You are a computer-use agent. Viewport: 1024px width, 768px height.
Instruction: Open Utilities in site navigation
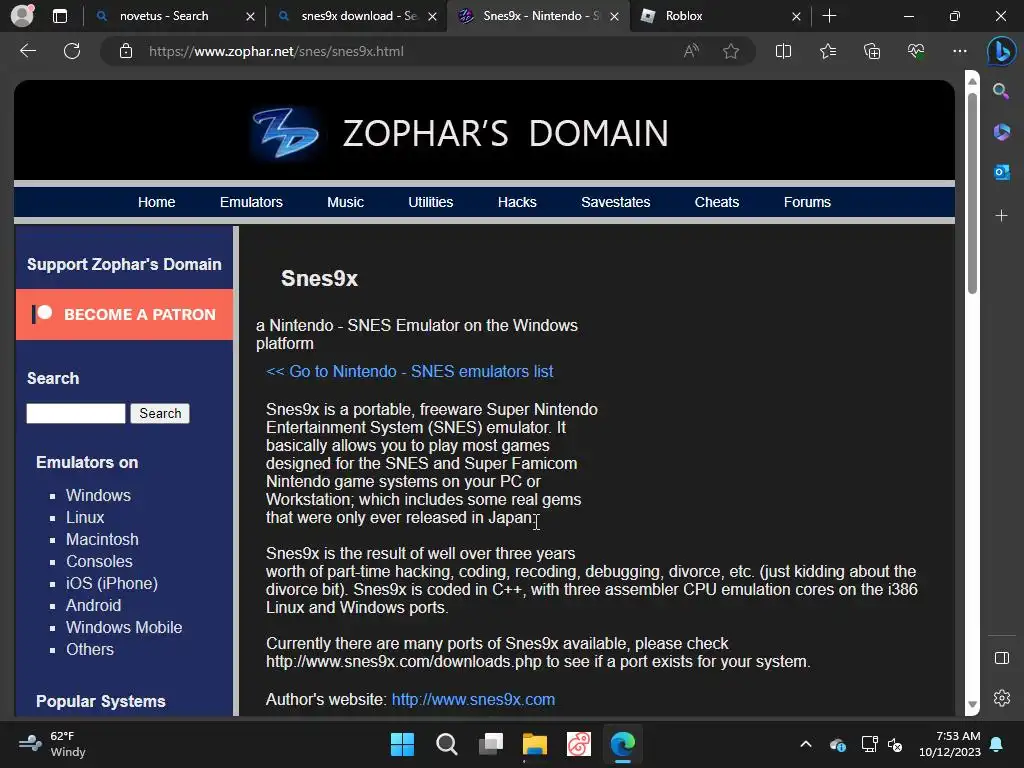[x=430, y=202]
